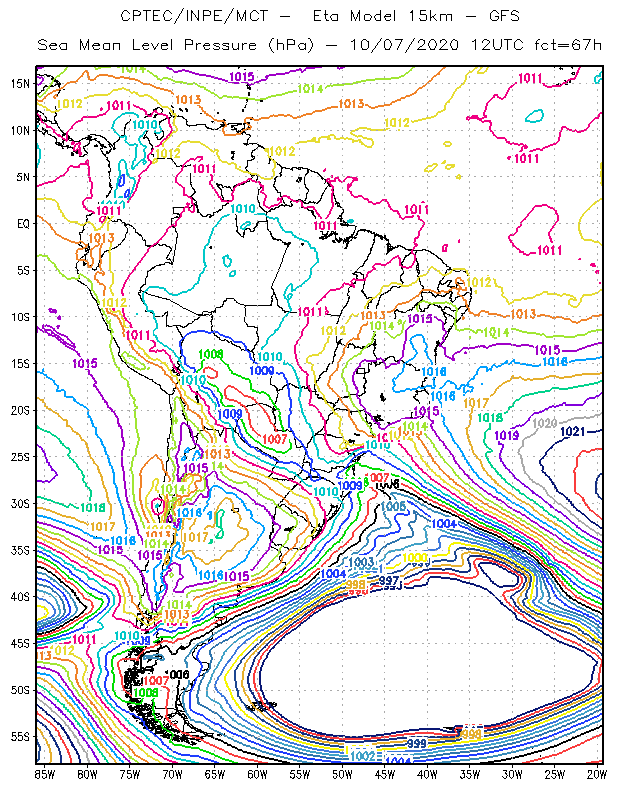Click the '70W' longitude axis label
The width and height of the screenshot is (618, 800).
(172, 775)
